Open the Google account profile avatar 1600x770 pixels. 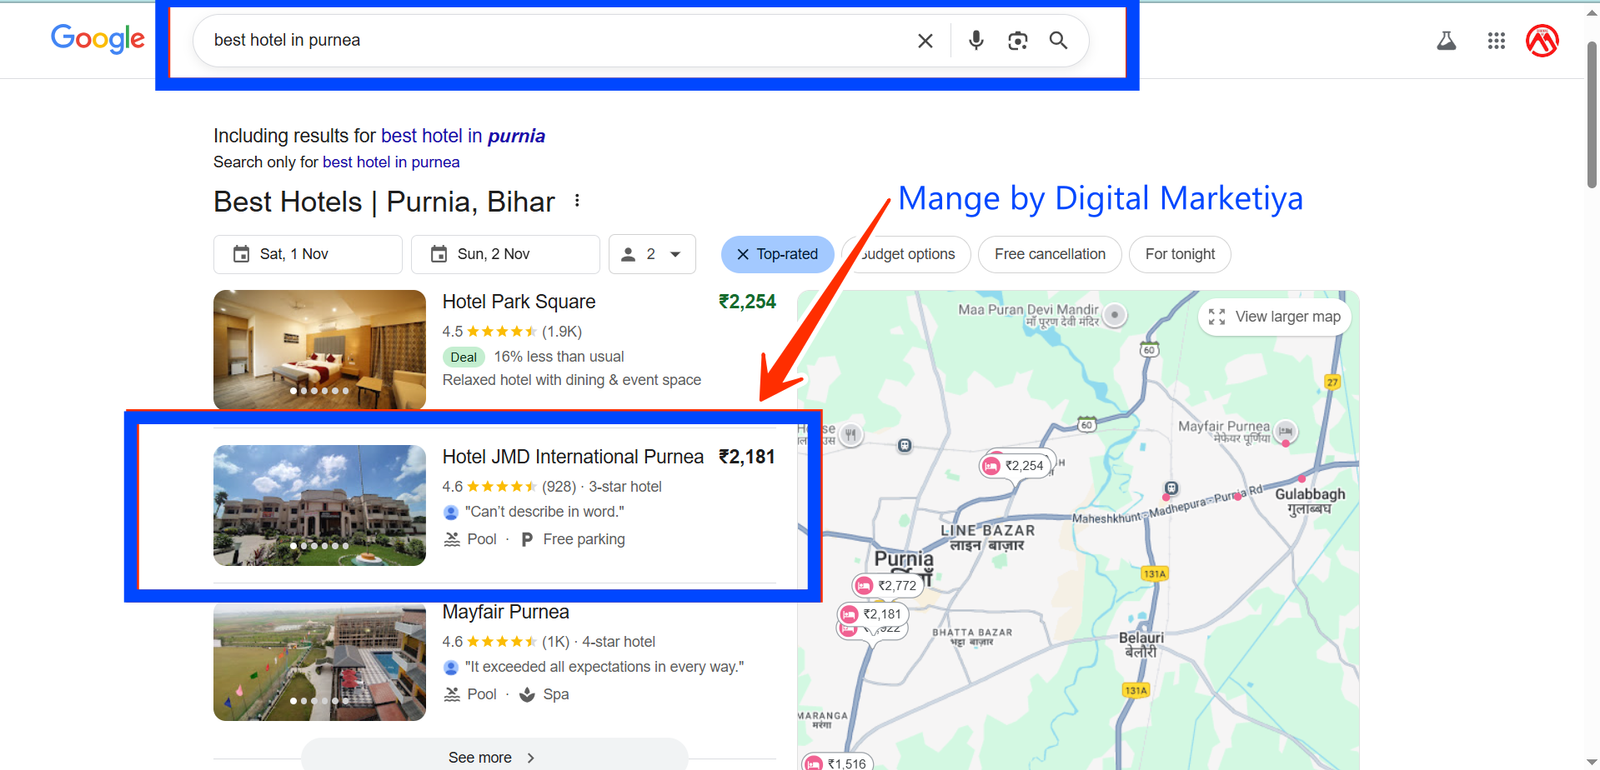pyautogui.click(x=1542, y=40)
